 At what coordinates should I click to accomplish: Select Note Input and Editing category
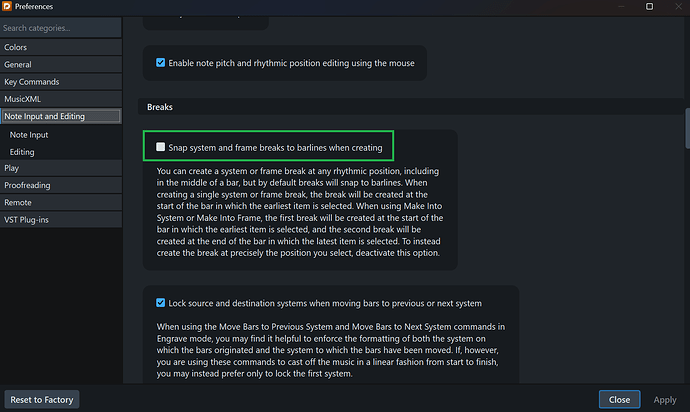coord(44,116)
